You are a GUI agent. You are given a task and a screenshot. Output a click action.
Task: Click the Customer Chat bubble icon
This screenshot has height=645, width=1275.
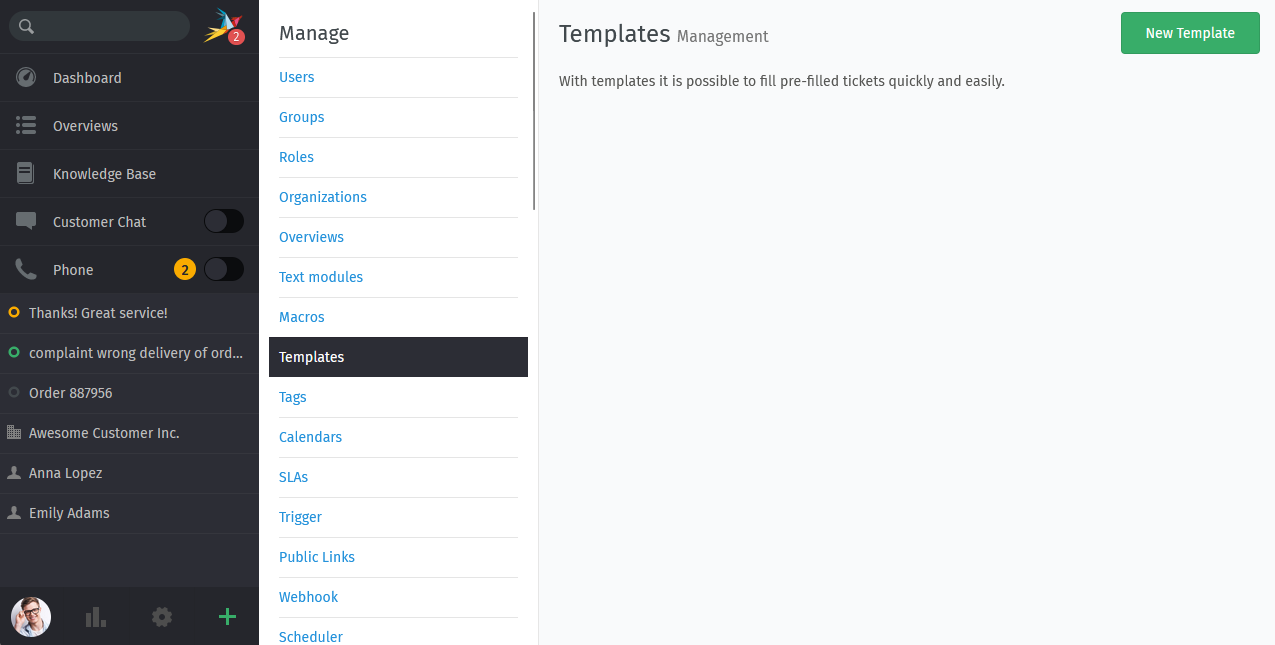26,222
